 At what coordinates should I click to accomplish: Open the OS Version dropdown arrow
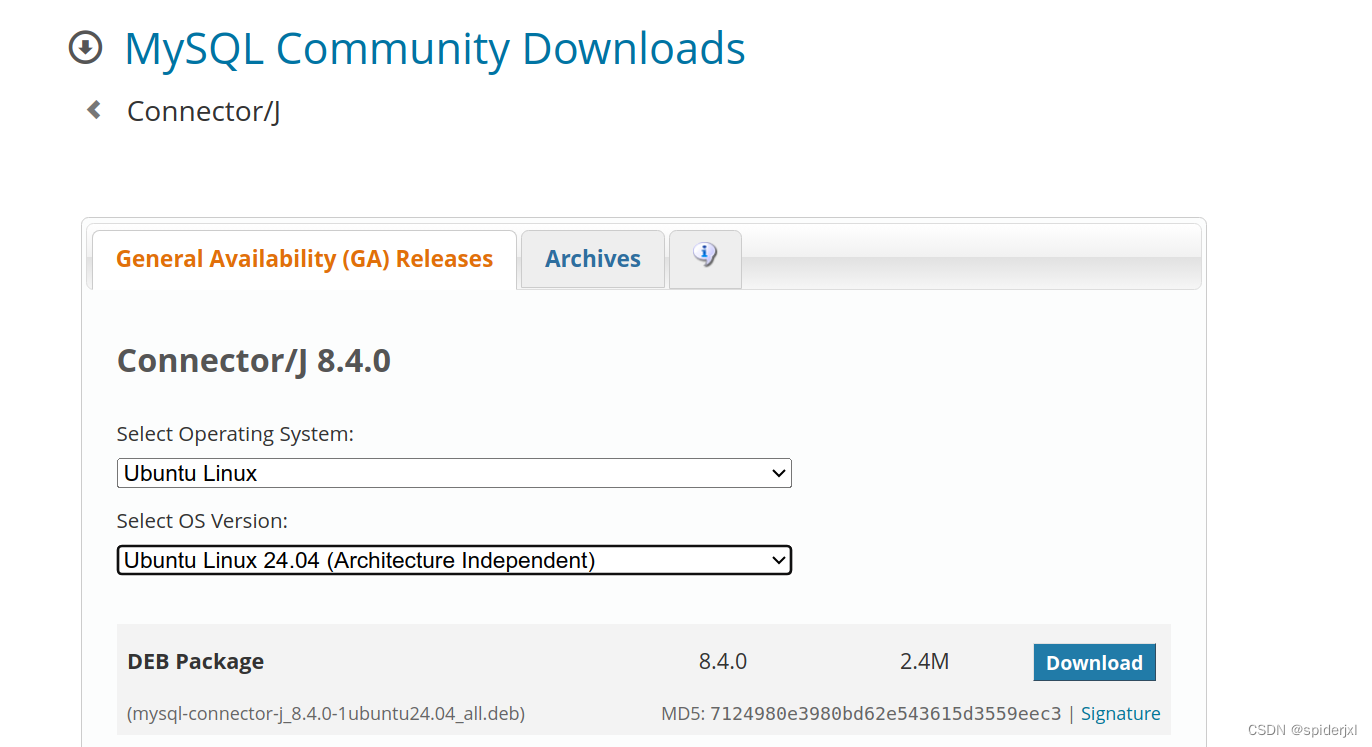click(779, 560)
